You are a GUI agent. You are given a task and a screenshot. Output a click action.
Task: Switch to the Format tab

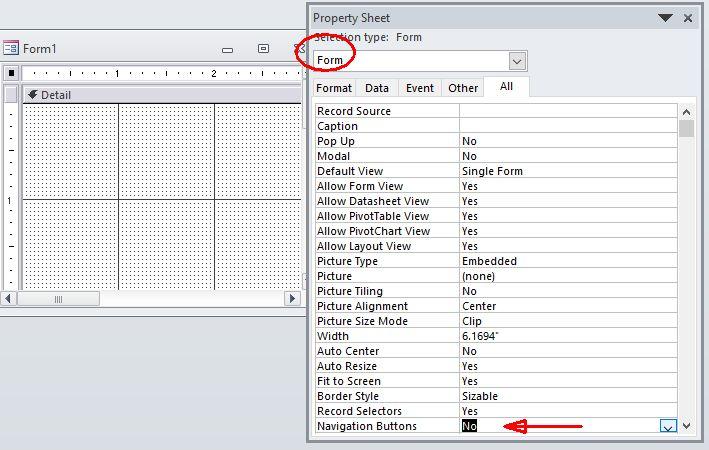(x=334, y=88)
